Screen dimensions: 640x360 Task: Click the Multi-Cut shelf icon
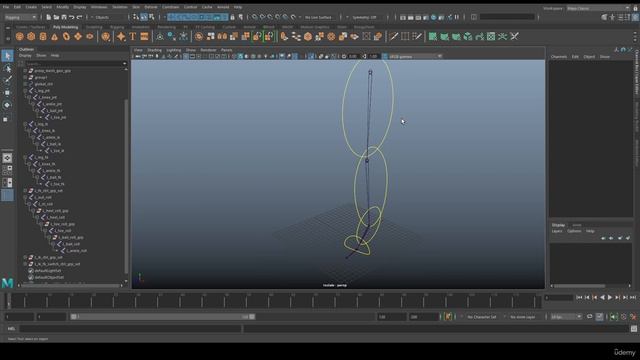[x=393, y=37]
